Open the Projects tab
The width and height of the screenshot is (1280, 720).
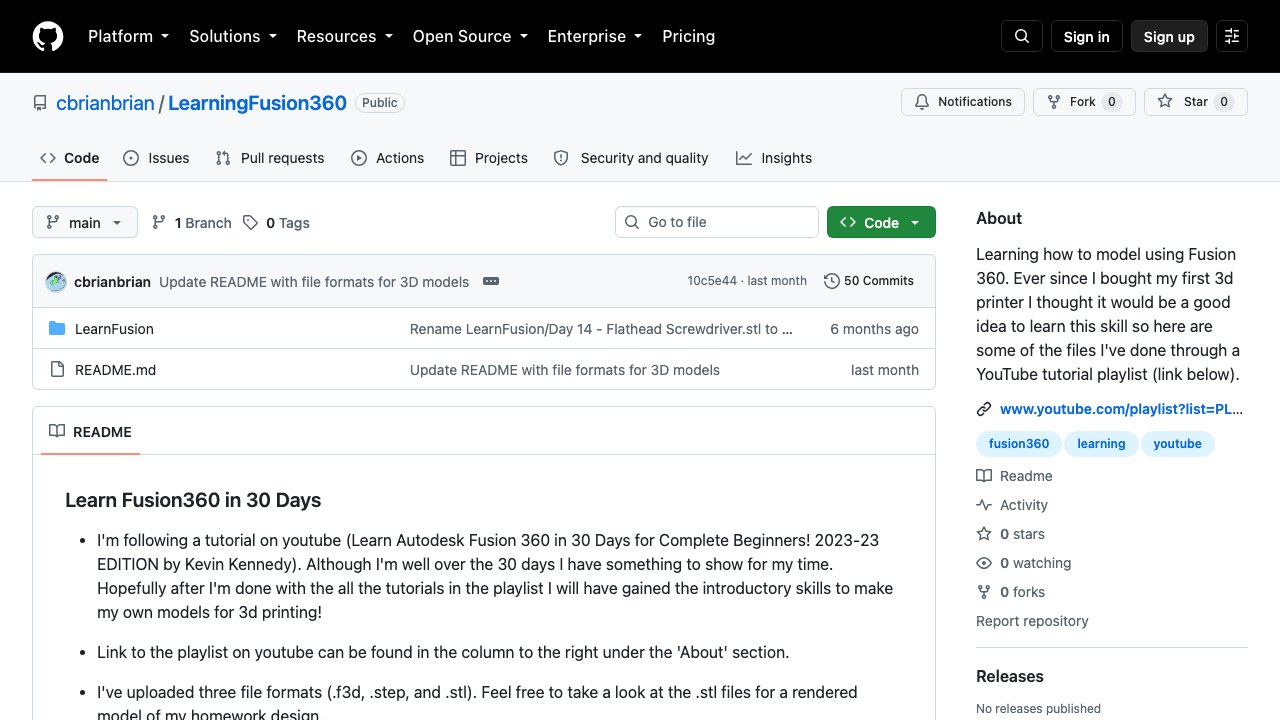click(489, 158)
